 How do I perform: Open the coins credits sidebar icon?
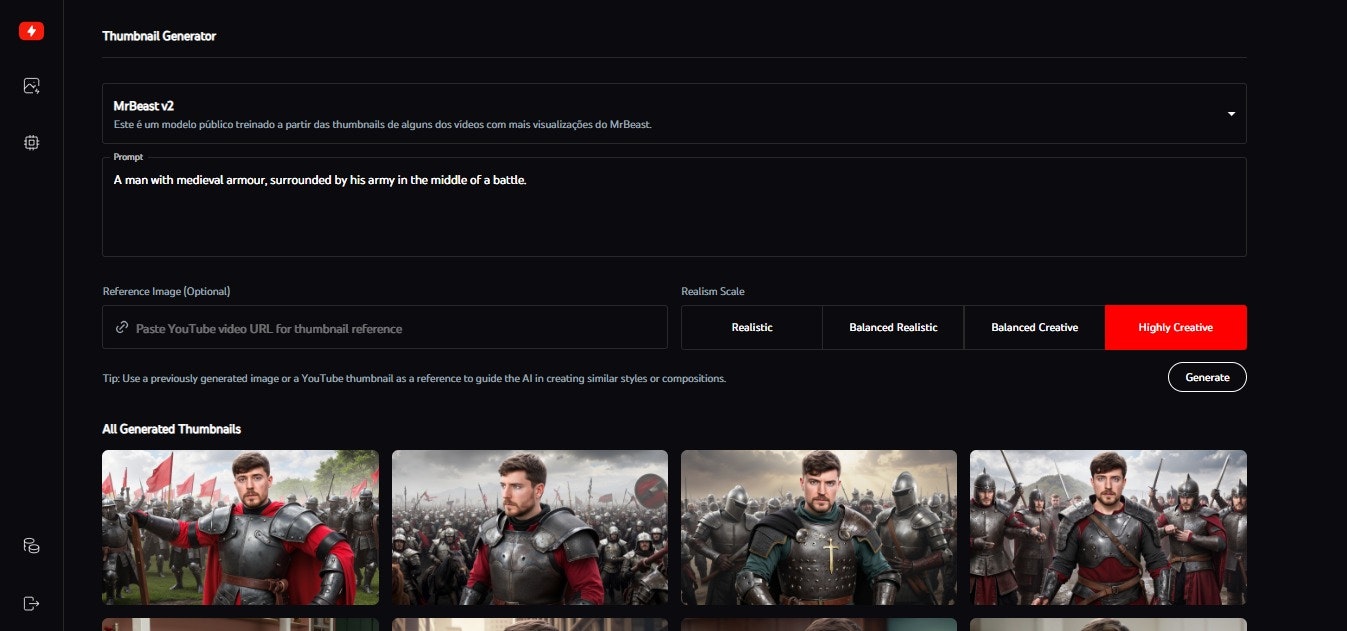pyautogui.click(x=31, y=546)
